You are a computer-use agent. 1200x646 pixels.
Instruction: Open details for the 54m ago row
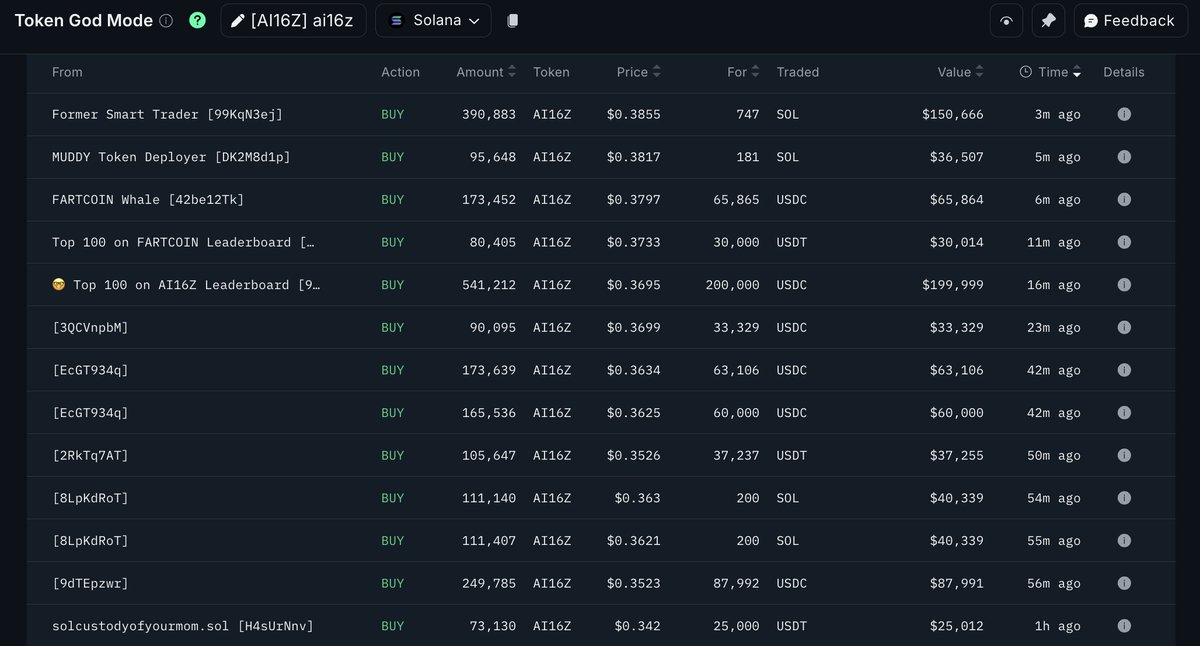[x=1123, y=498]
